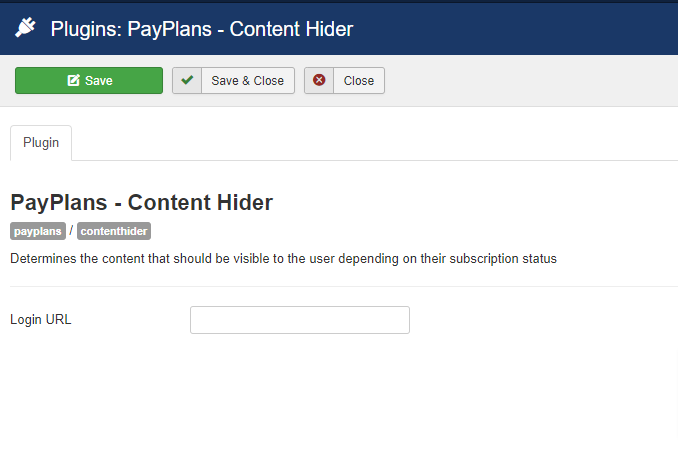This screenshot has width=678, height=457.
Task: Click the Close toolbar button
Action: click(344, 80)
